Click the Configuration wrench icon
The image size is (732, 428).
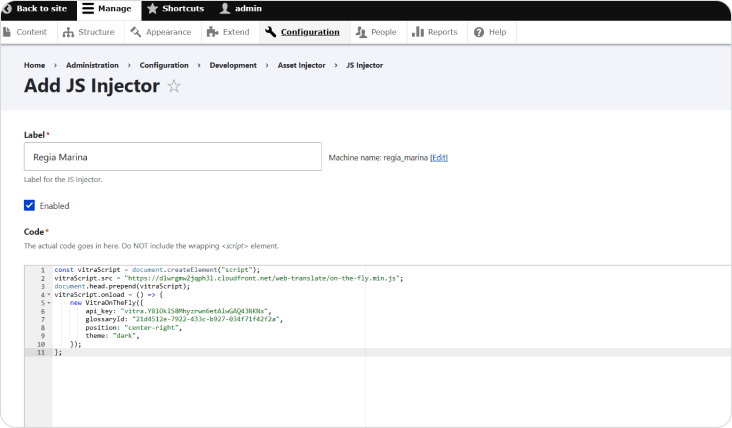click(270, 32)
